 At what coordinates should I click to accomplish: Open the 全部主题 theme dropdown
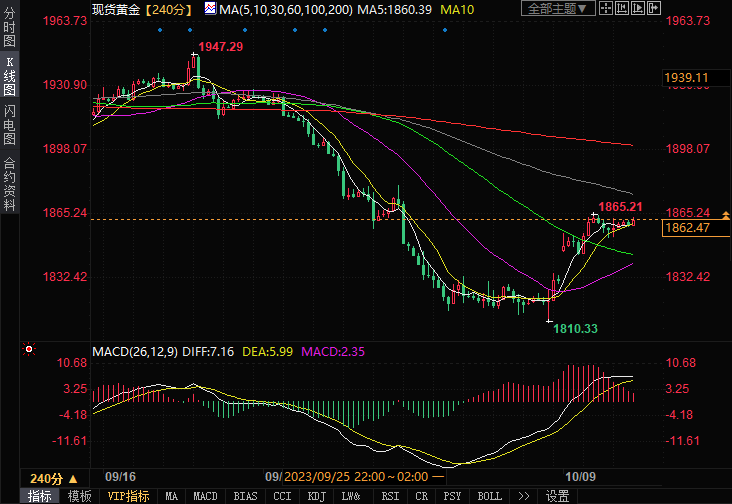pyautogui.click(x=558, y=8)
